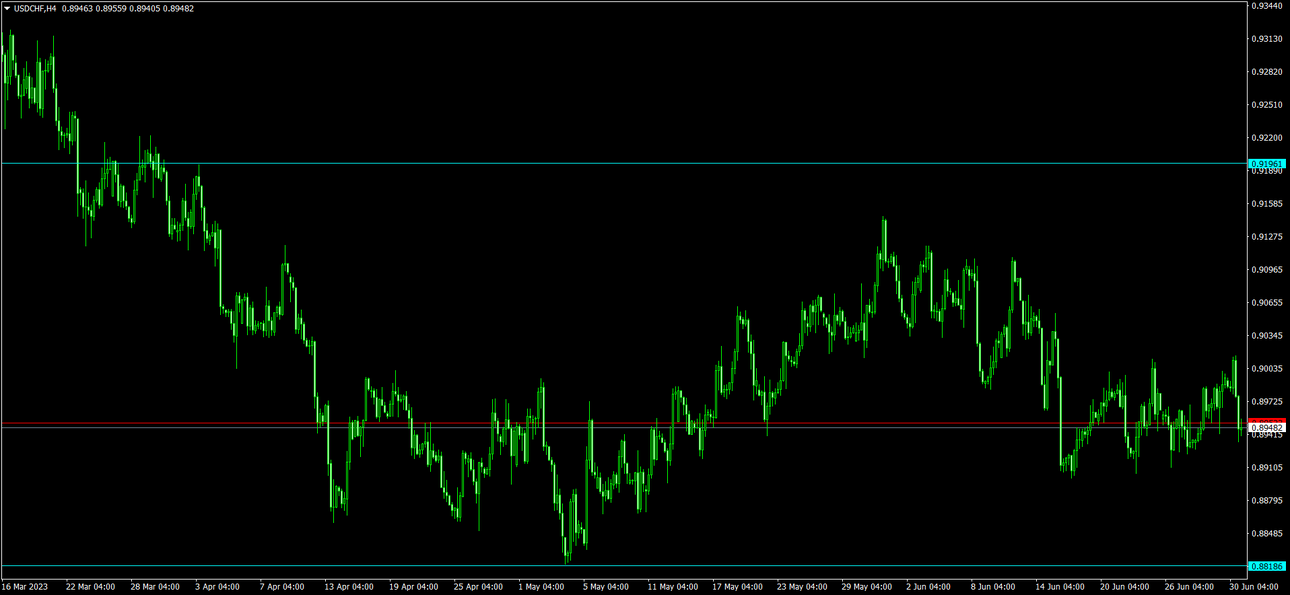This screenshot has height=595, width=1290.
Task: Click the 0.90345 price scale label
Action: [x=1267, y=336]
